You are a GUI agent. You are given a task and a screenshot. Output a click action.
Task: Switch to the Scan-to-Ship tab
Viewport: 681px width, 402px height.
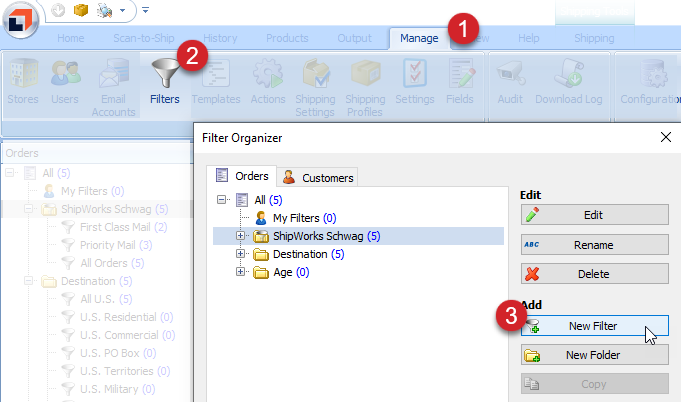[144, 38]
